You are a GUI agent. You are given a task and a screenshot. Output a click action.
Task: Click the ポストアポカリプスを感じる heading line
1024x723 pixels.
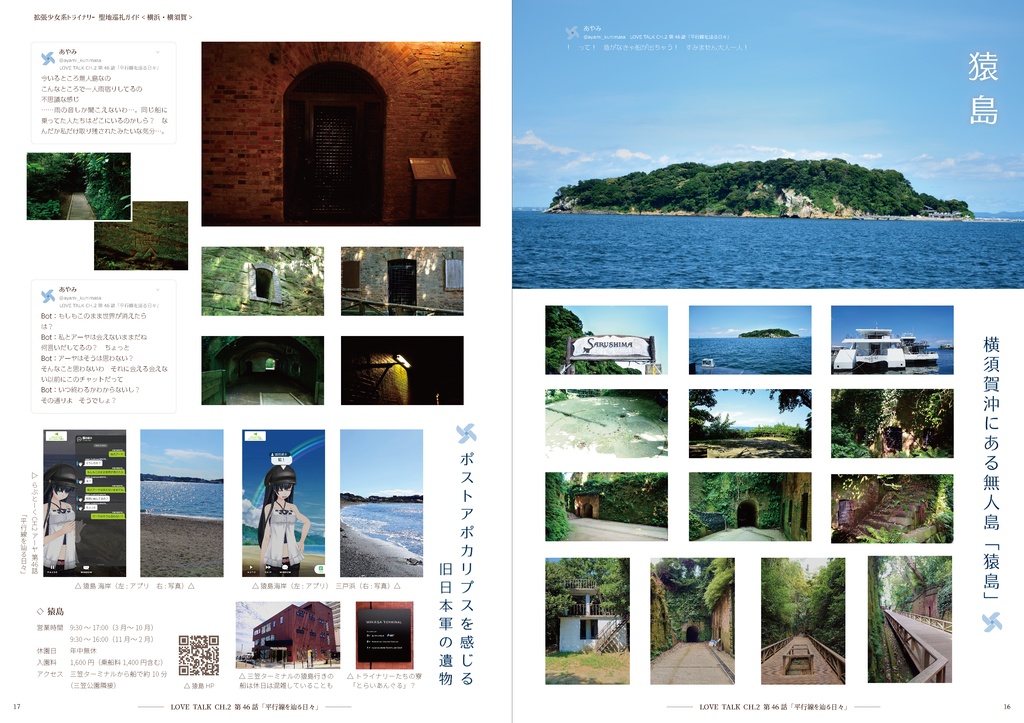tap(466, 568)
